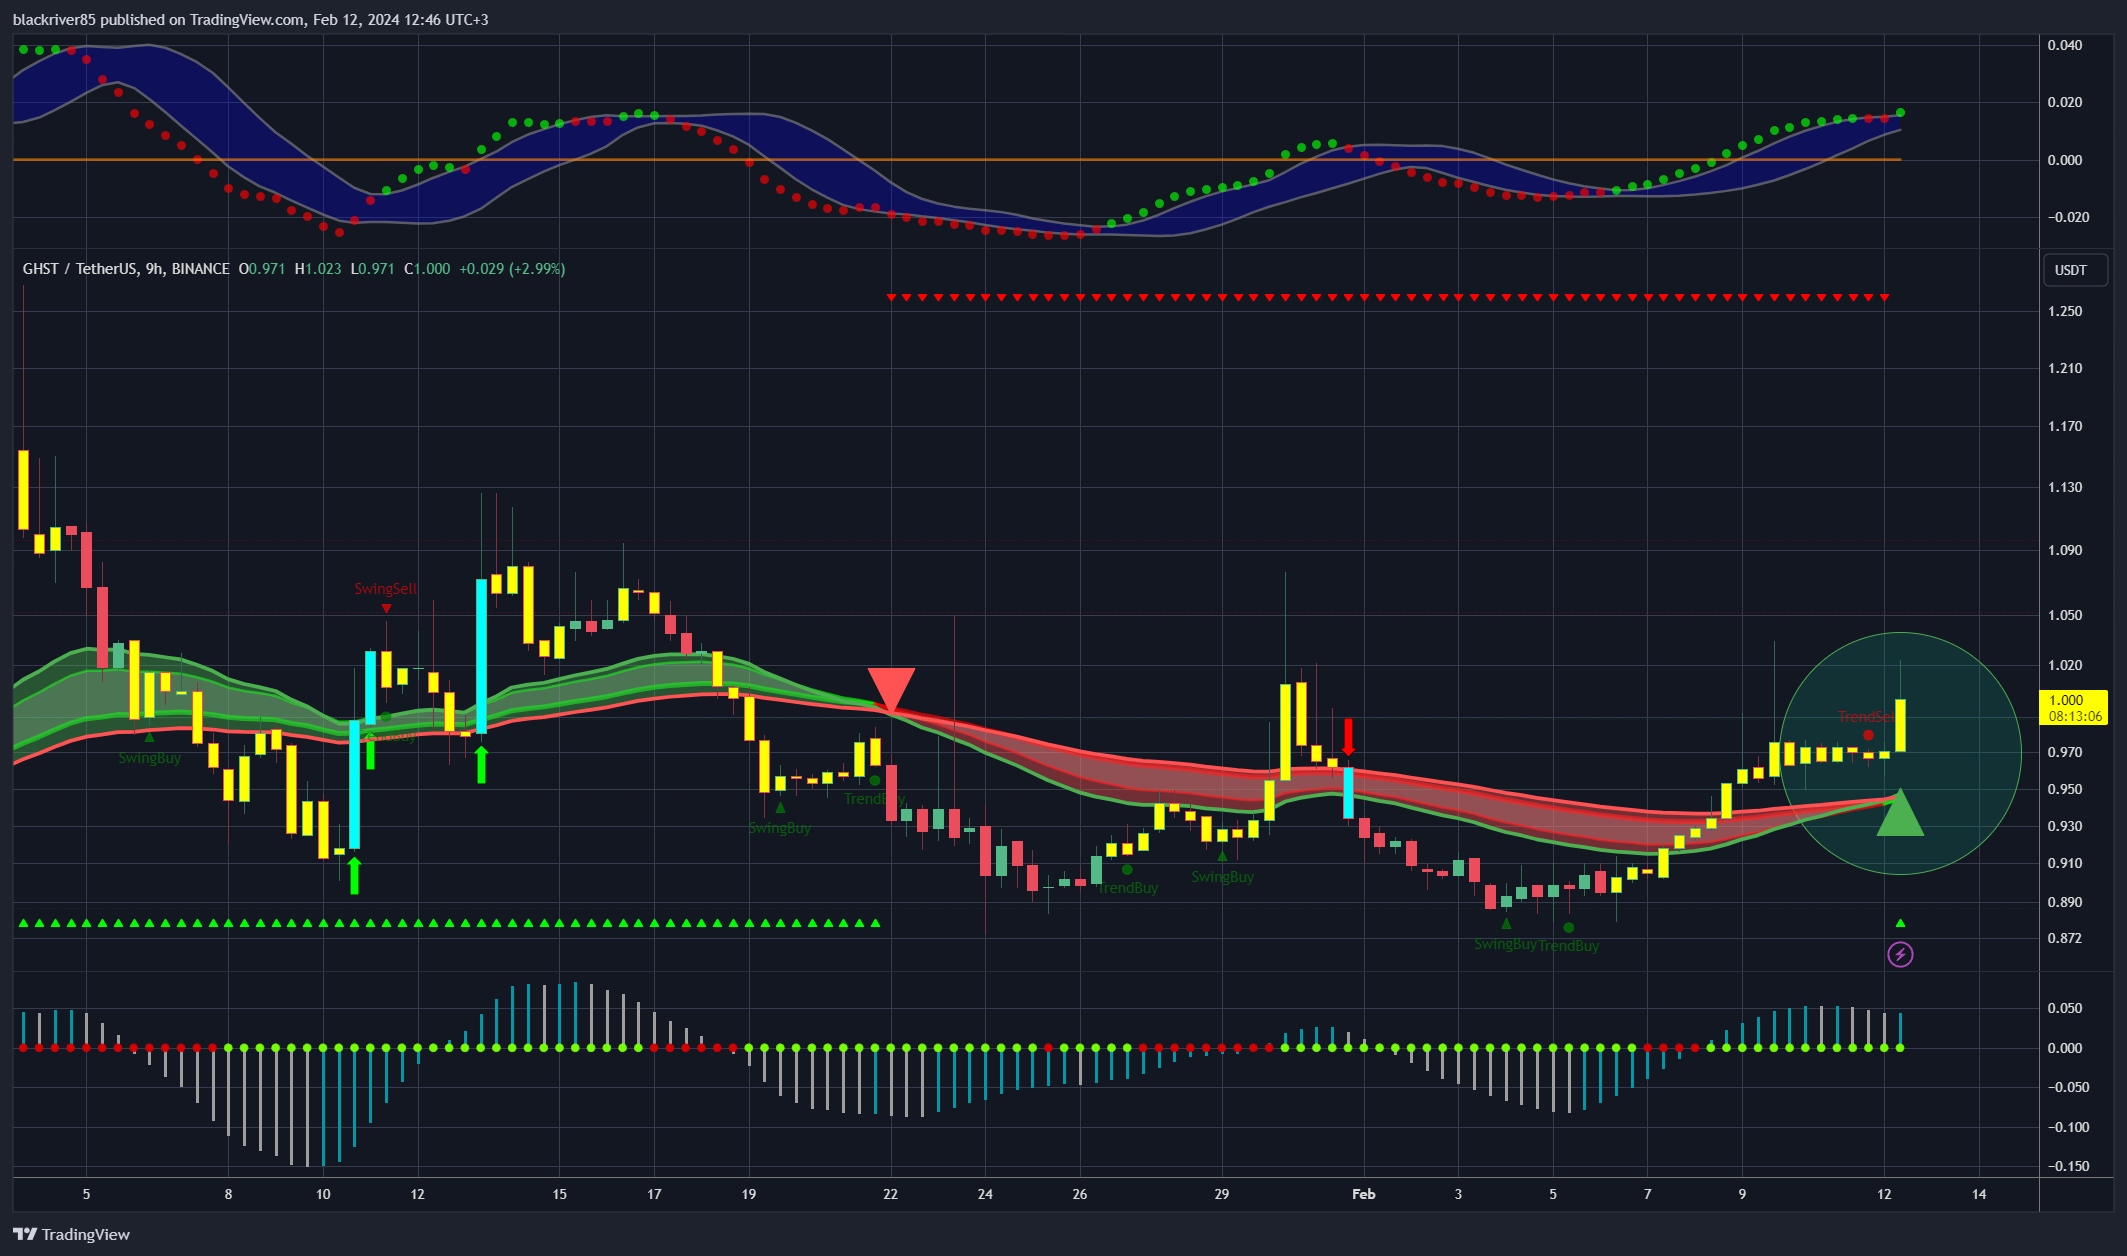Click the 10 date axis label

point(323,1194)
